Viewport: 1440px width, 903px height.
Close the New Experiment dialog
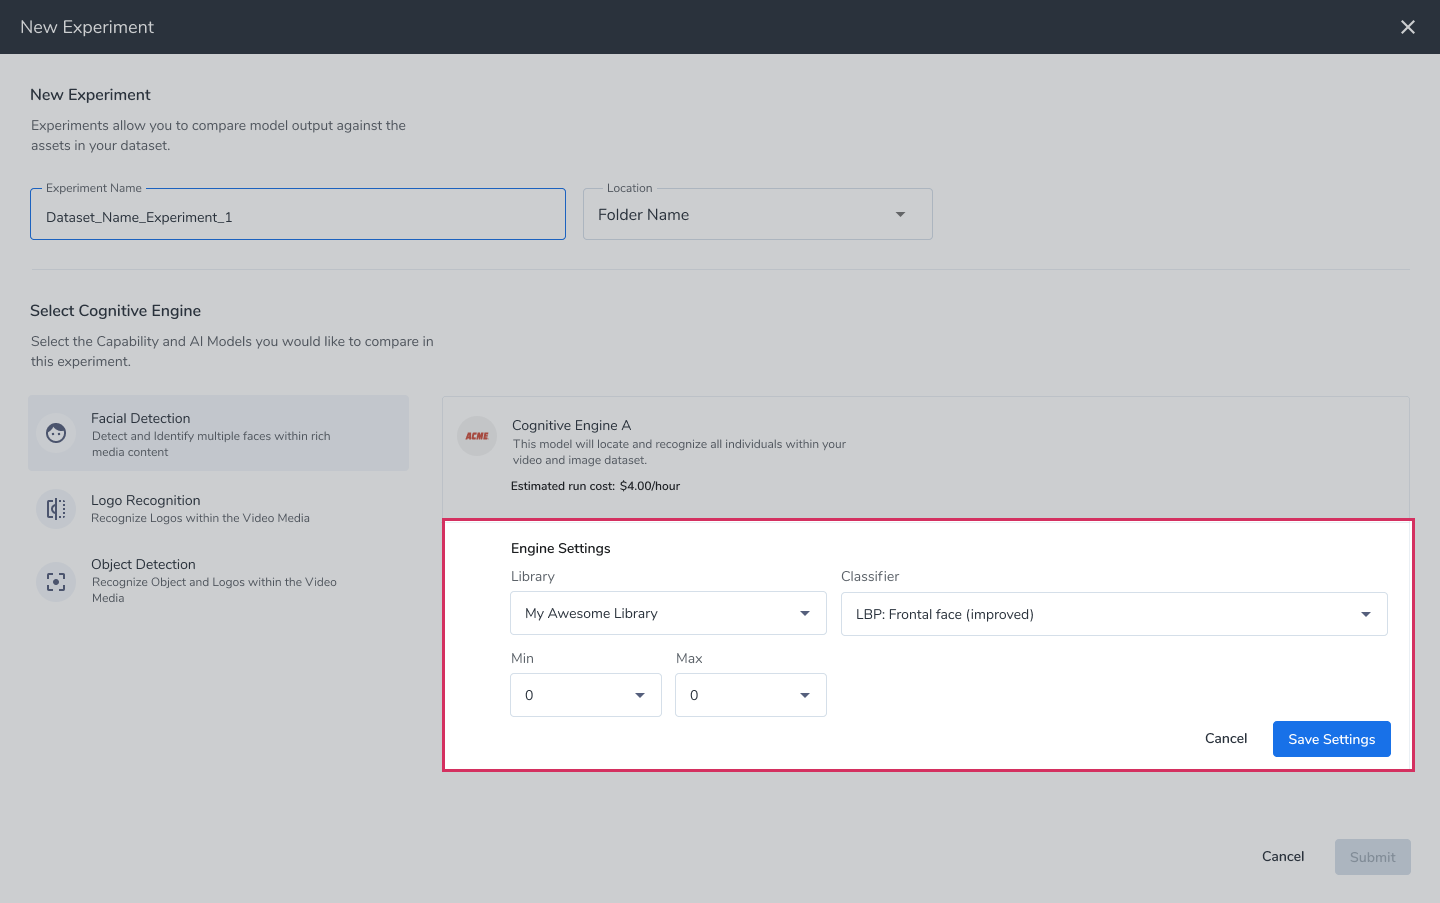pyautogui.click(x=1408, y=27)
